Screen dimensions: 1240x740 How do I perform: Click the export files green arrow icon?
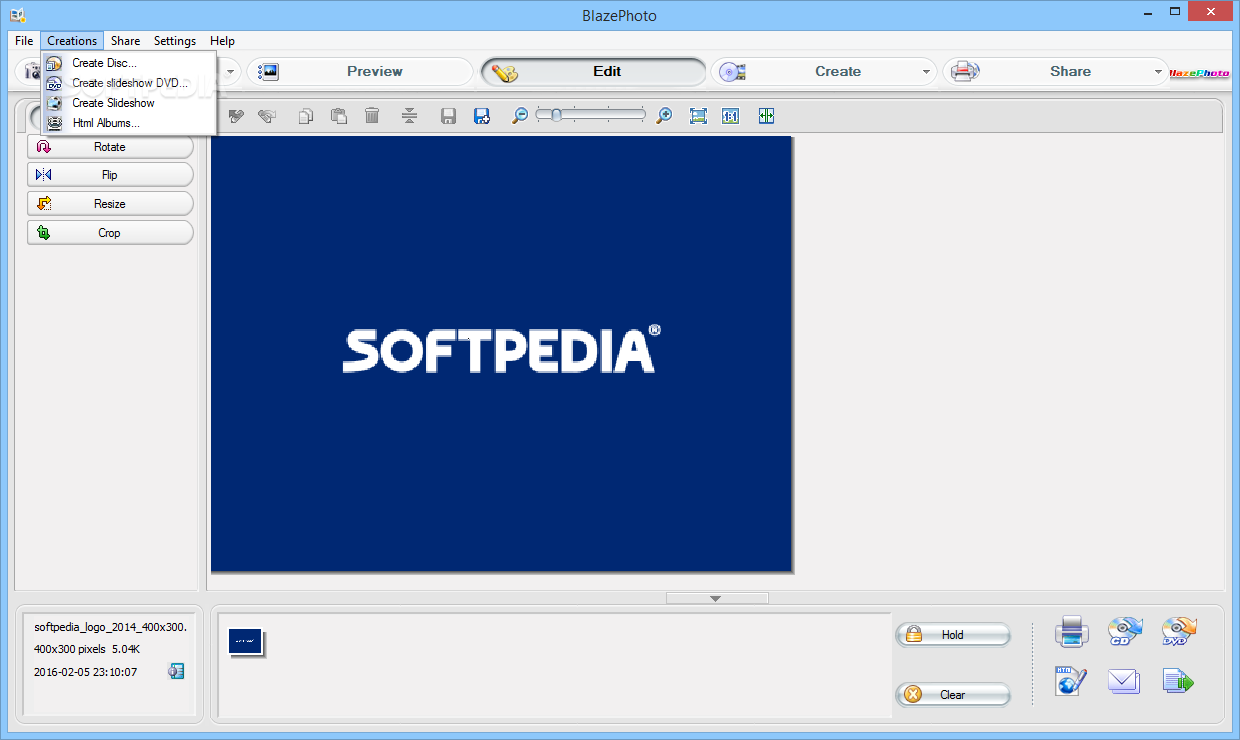[x=1179, y=682]
